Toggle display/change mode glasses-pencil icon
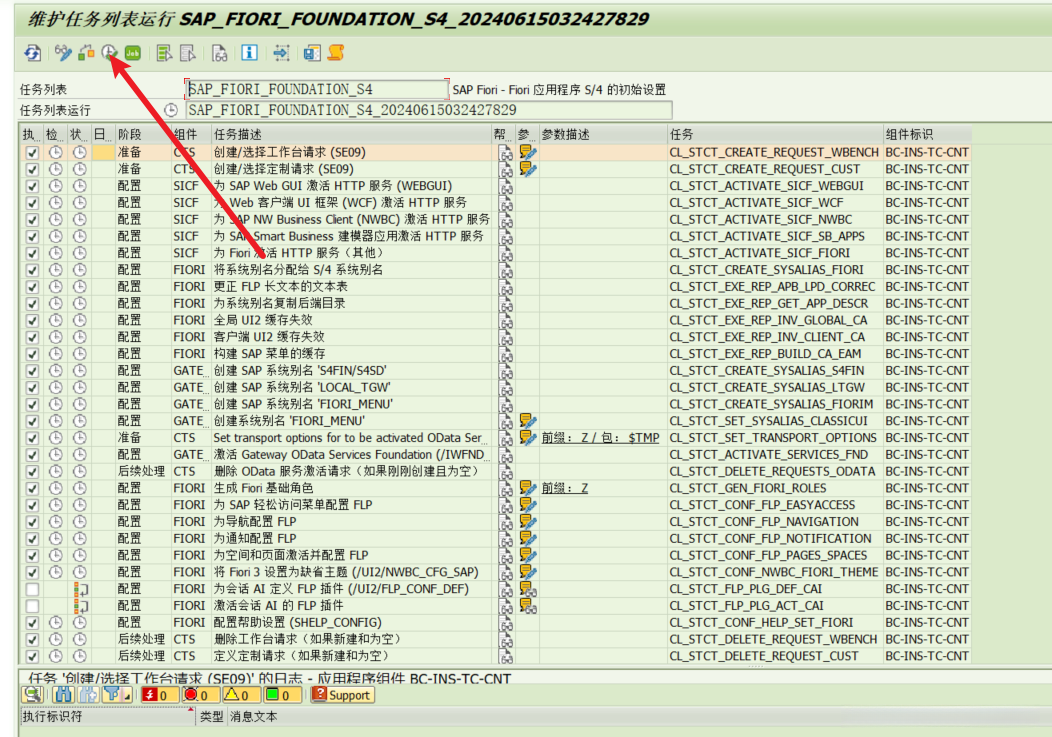The width and height of the screenshot is (1052, 737). point(63,53)
